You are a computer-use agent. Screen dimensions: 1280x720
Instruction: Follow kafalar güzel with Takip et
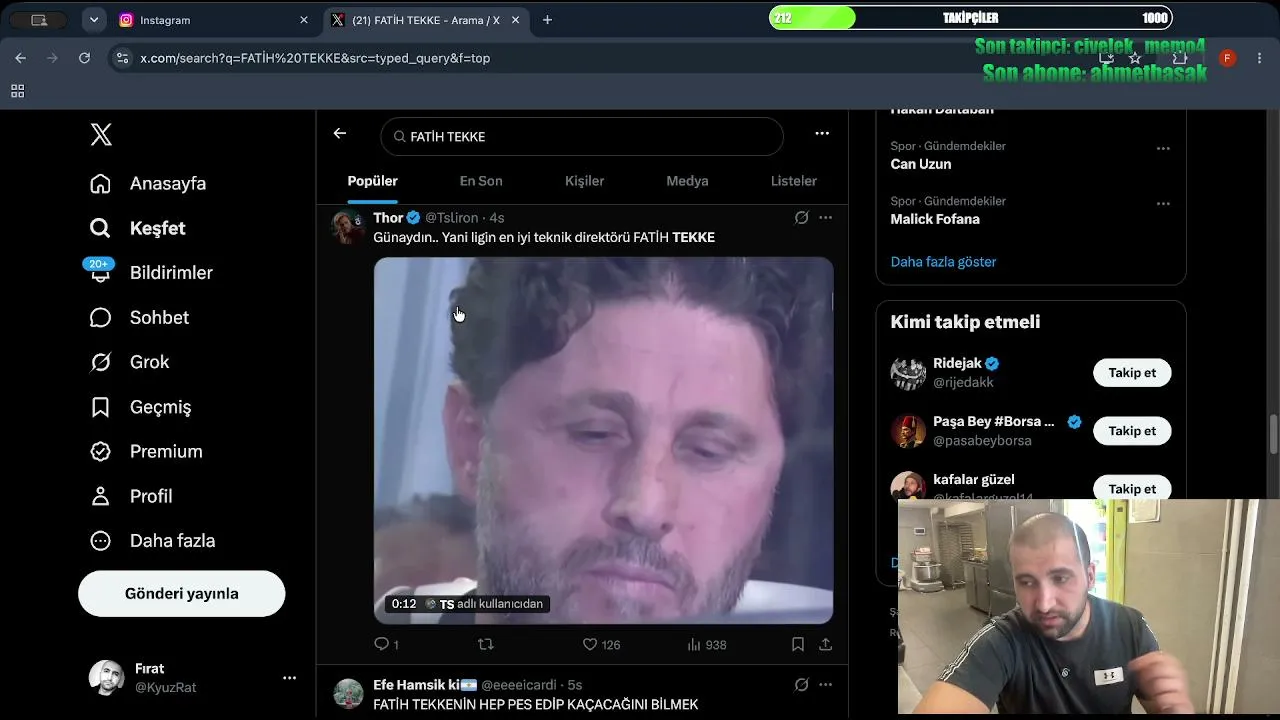point(1132,489)
